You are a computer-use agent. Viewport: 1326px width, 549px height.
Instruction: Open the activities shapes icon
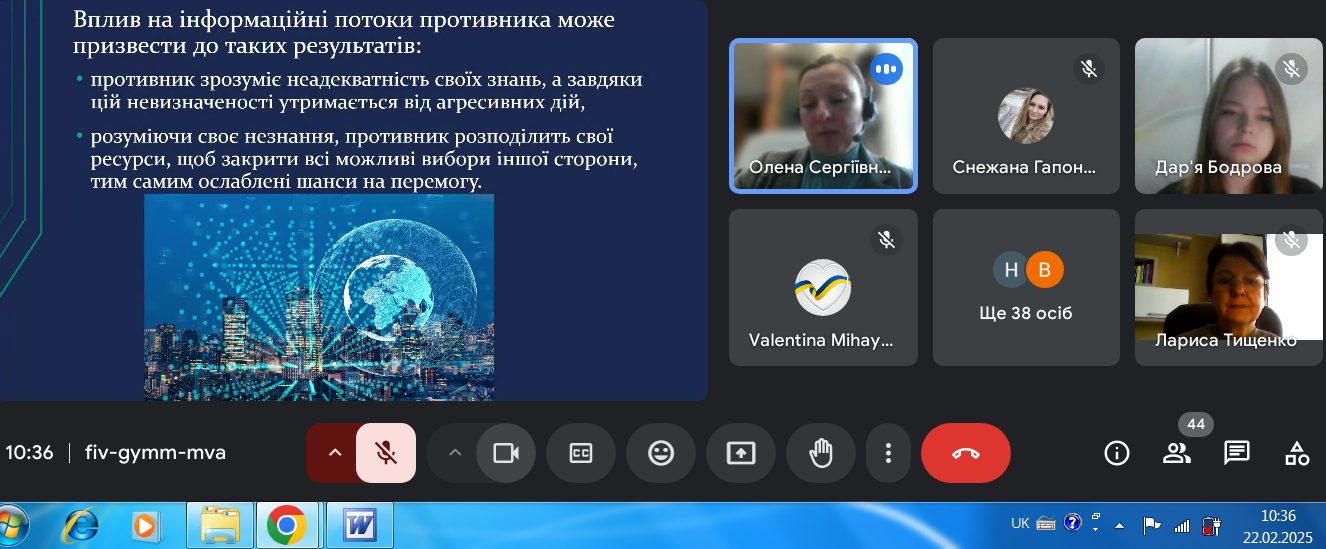coord(1297,453)
